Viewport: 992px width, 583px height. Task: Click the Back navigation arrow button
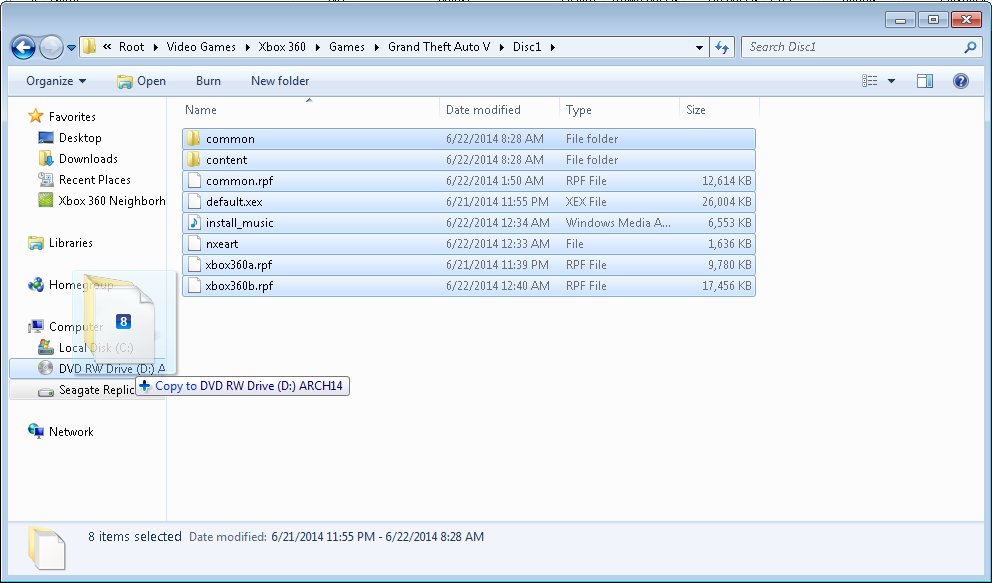[23, 47]
